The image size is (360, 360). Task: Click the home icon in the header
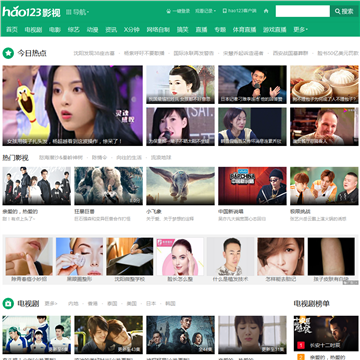coord(266,11)
